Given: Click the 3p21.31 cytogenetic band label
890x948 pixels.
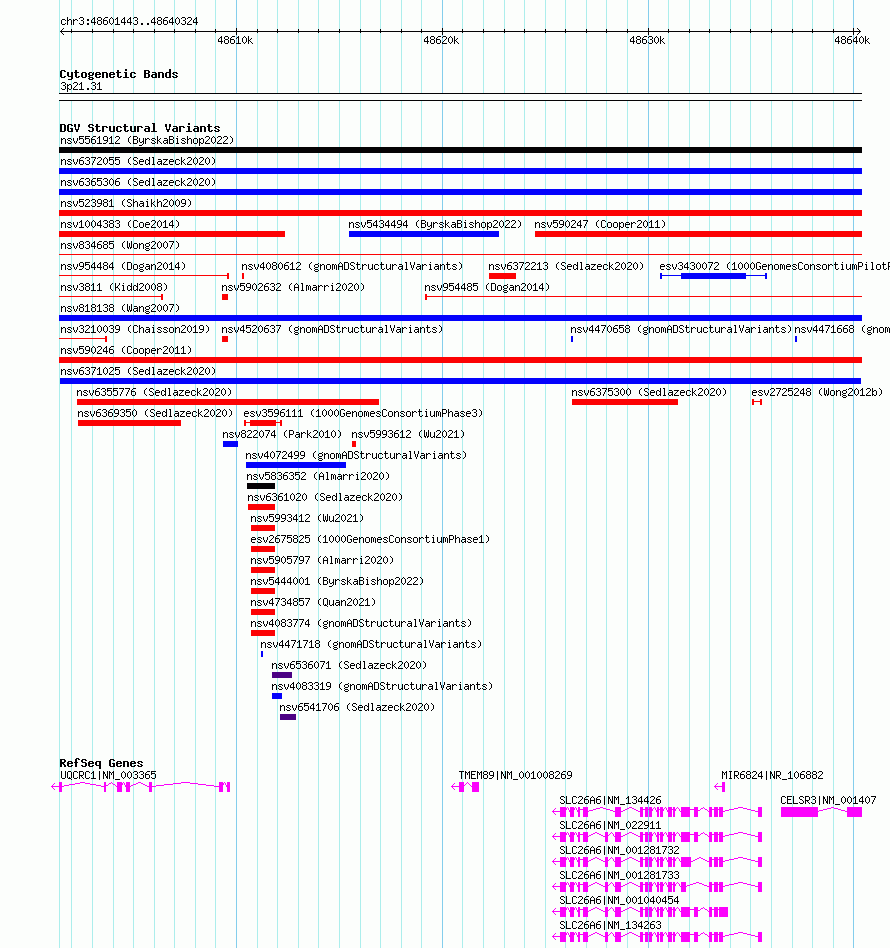Looking at the screenshot, I should pyautogui.click(x=81, y=86).
